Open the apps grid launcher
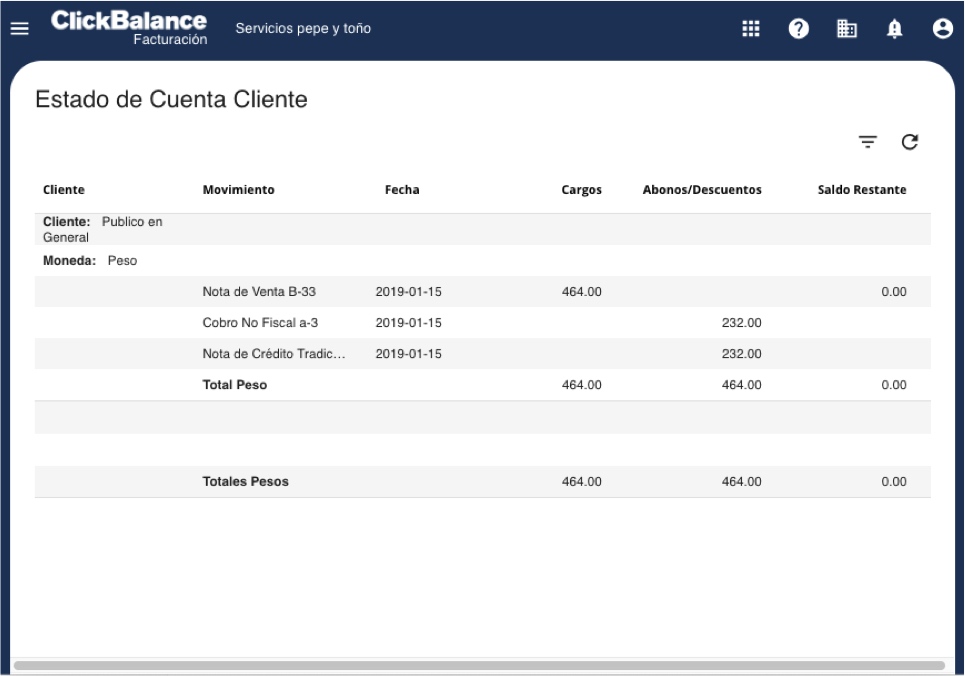The height and width of the screenshot is (676, 965). click(x=749, y=29)
